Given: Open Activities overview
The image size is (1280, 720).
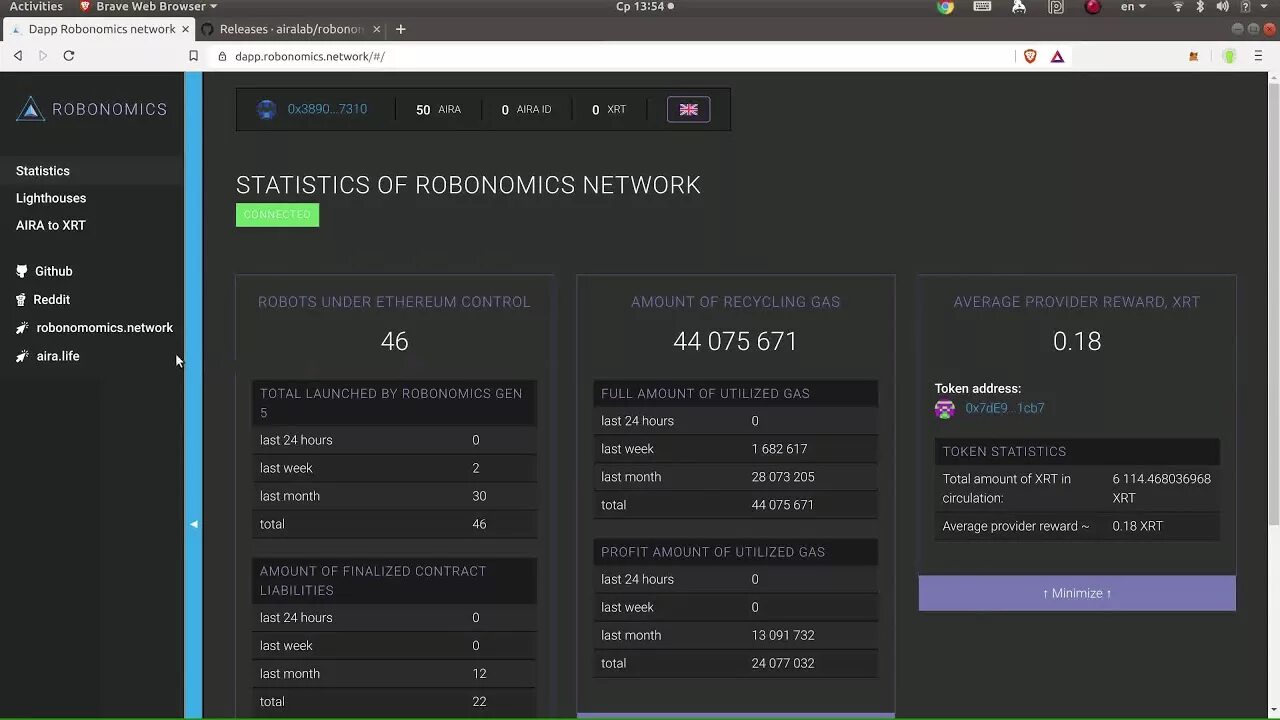Looking at the screenshot, I should (36, 7).
